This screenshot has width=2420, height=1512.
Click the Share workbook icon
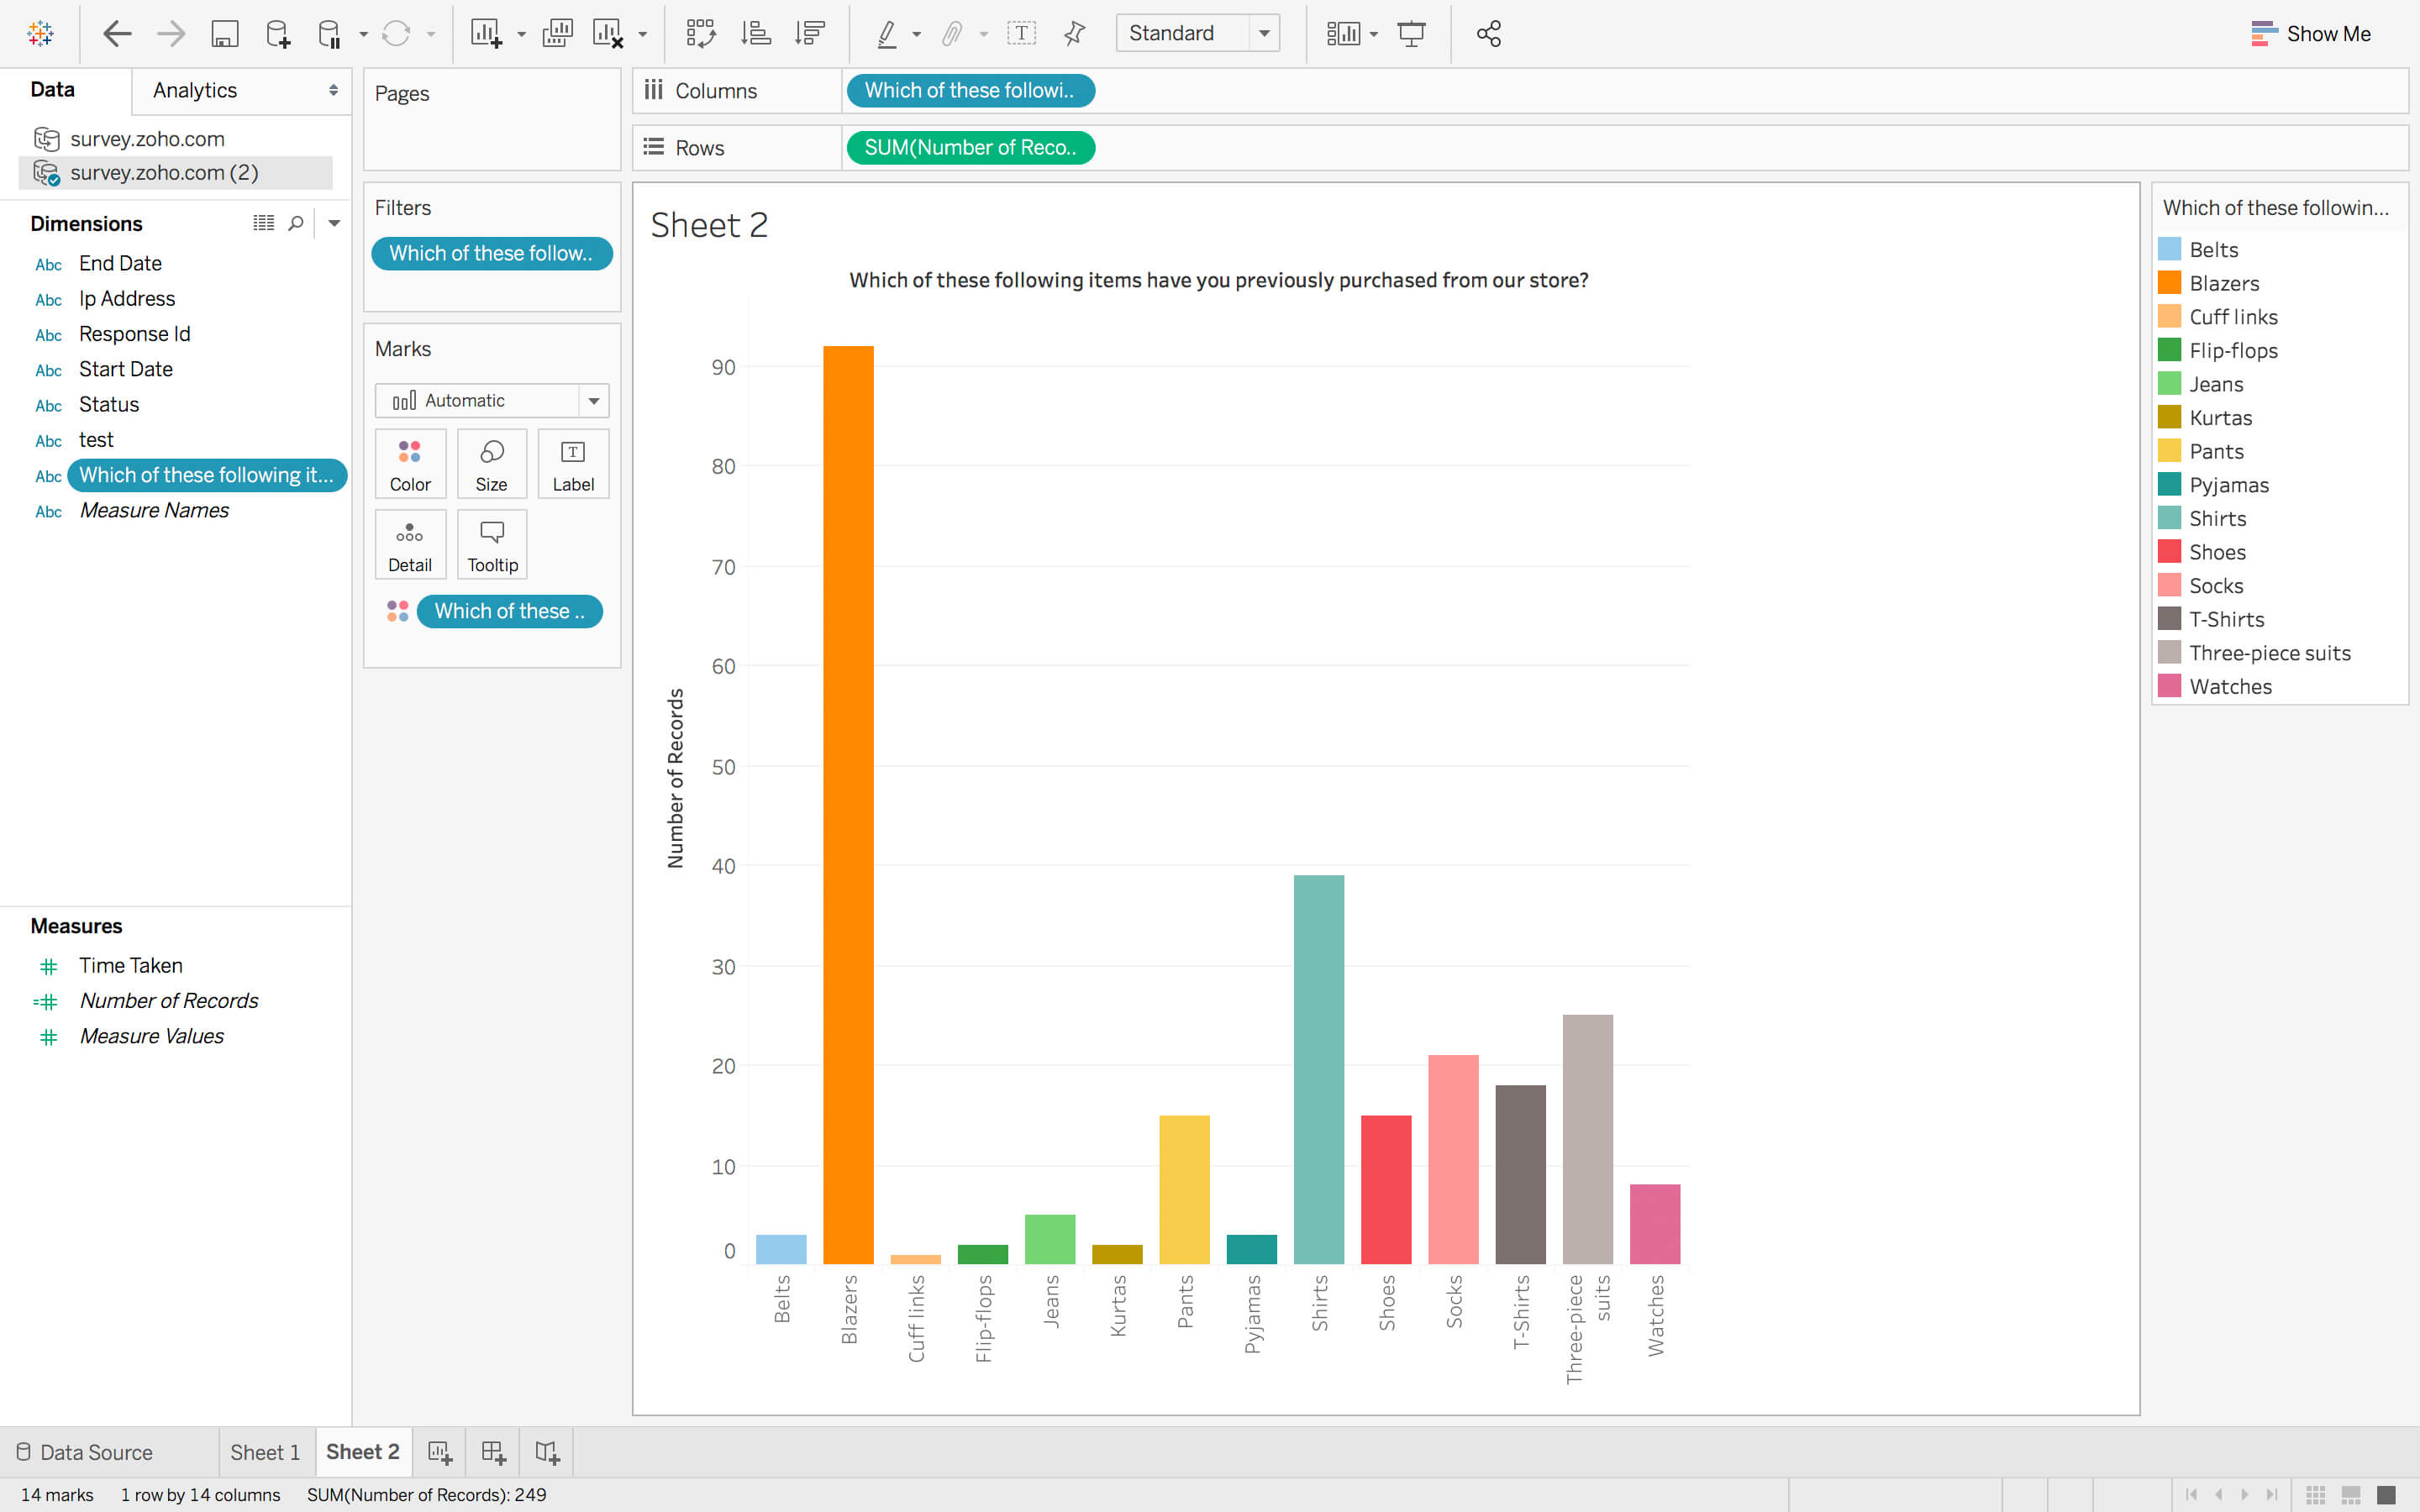pyautogui.click(x=1488, y=34)
